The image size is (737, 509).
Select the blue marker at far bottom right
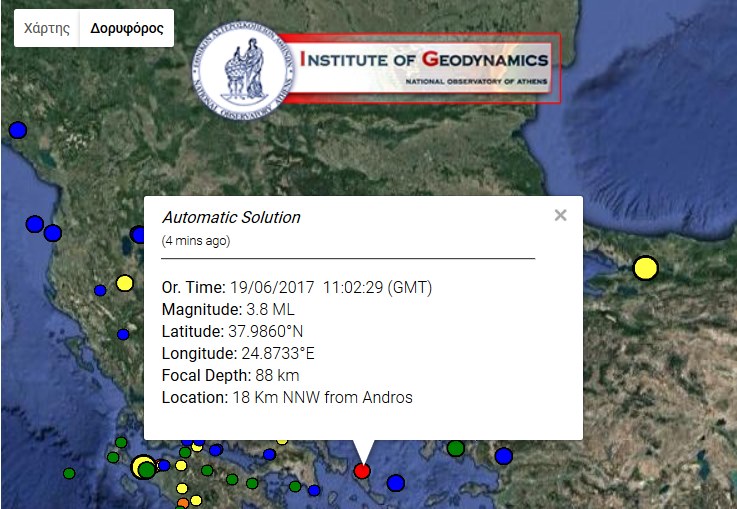503,456
